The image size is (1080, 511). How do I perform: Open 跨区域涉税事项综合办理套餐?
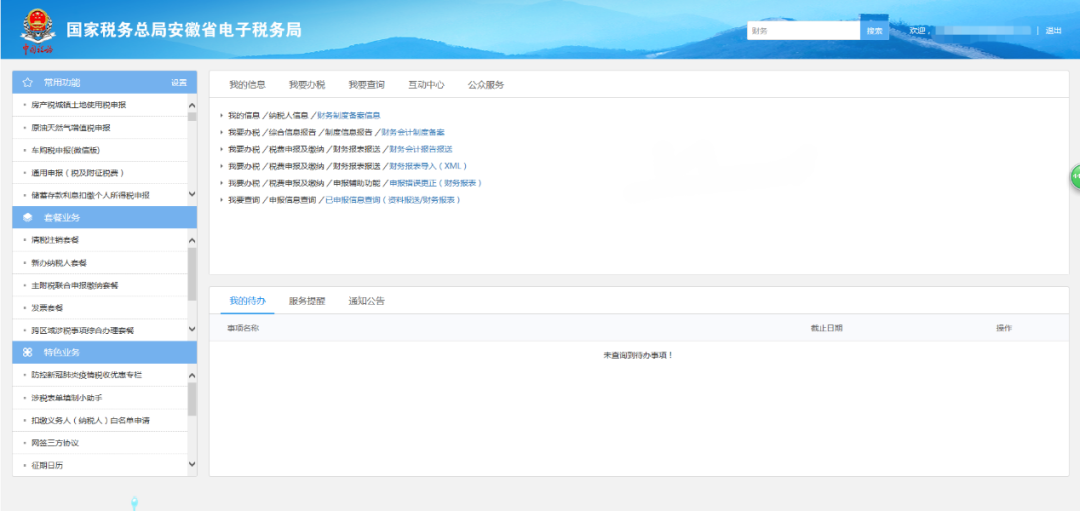pos(83,331)
